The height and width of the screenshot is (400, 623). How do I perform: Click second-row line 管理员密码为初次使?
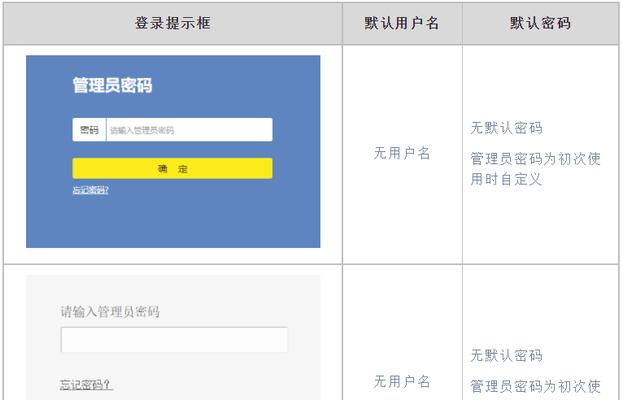pyautogui.click(x=536, y=386)
